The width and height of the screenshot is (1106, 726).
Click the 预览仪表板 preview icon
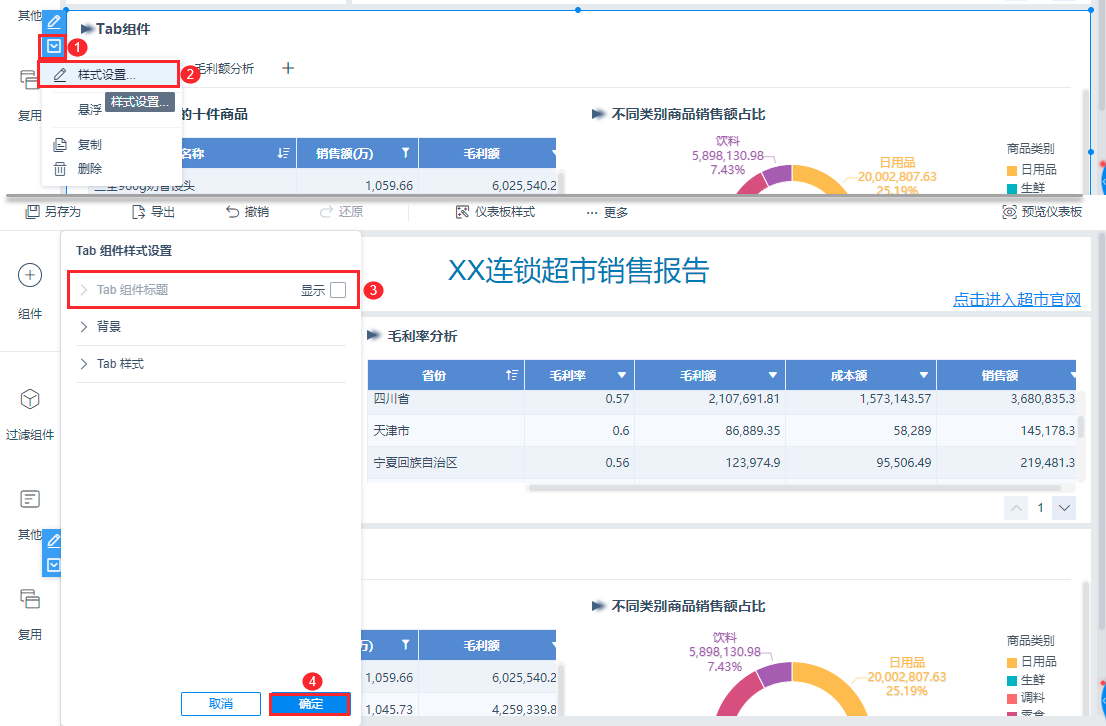click(x=1009, y=212)
